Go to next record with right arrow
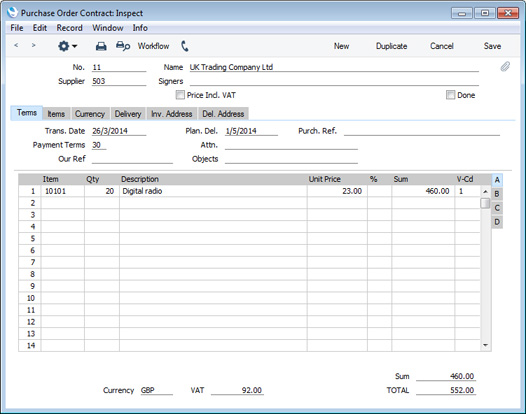 pyautogui.click(x=33, y=45)
